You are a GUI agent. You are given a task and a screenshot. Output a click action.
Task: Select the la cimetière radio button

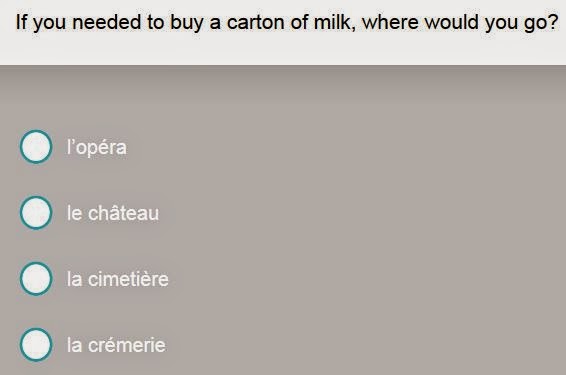pyautogui.click(x=36, y=279)
